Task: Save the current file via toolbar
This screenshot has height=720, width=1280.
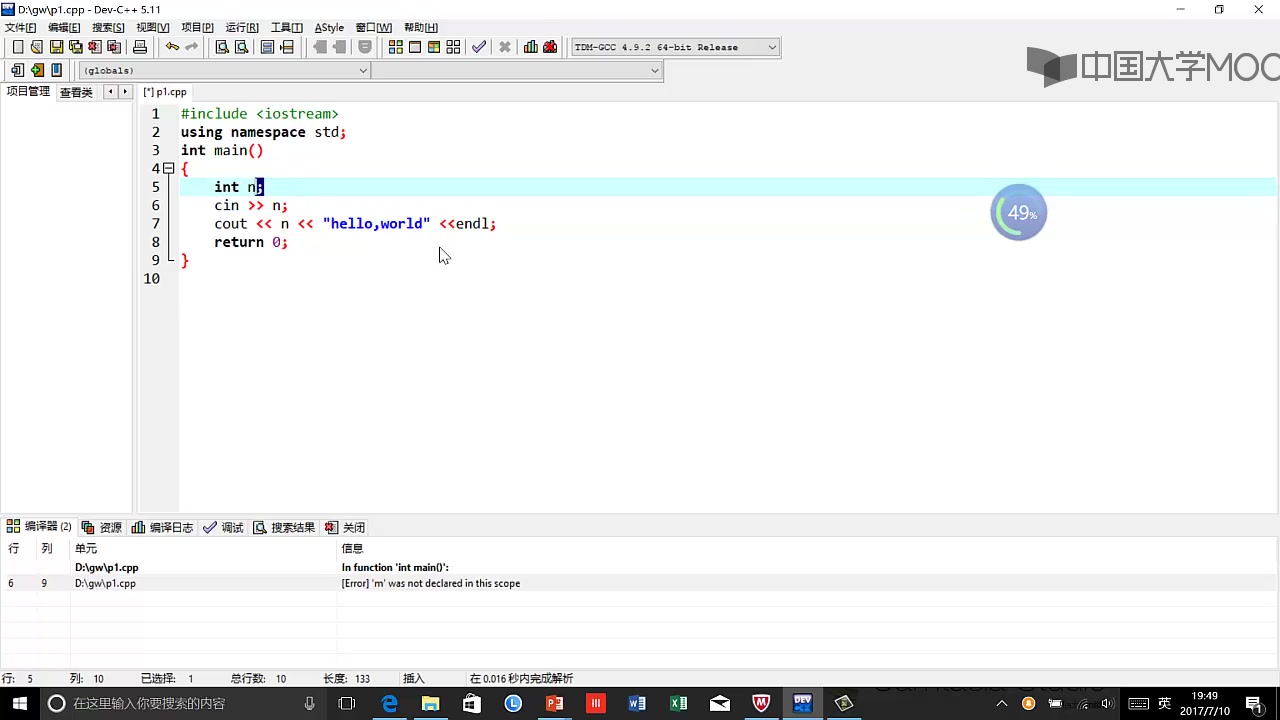Action: (x=56, y=47)
